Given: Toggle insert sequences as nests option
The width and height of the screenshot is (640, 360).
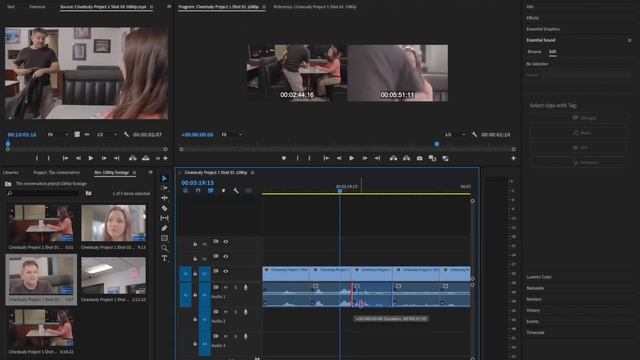Looking at the screenshot, I should tap(185, 191).
